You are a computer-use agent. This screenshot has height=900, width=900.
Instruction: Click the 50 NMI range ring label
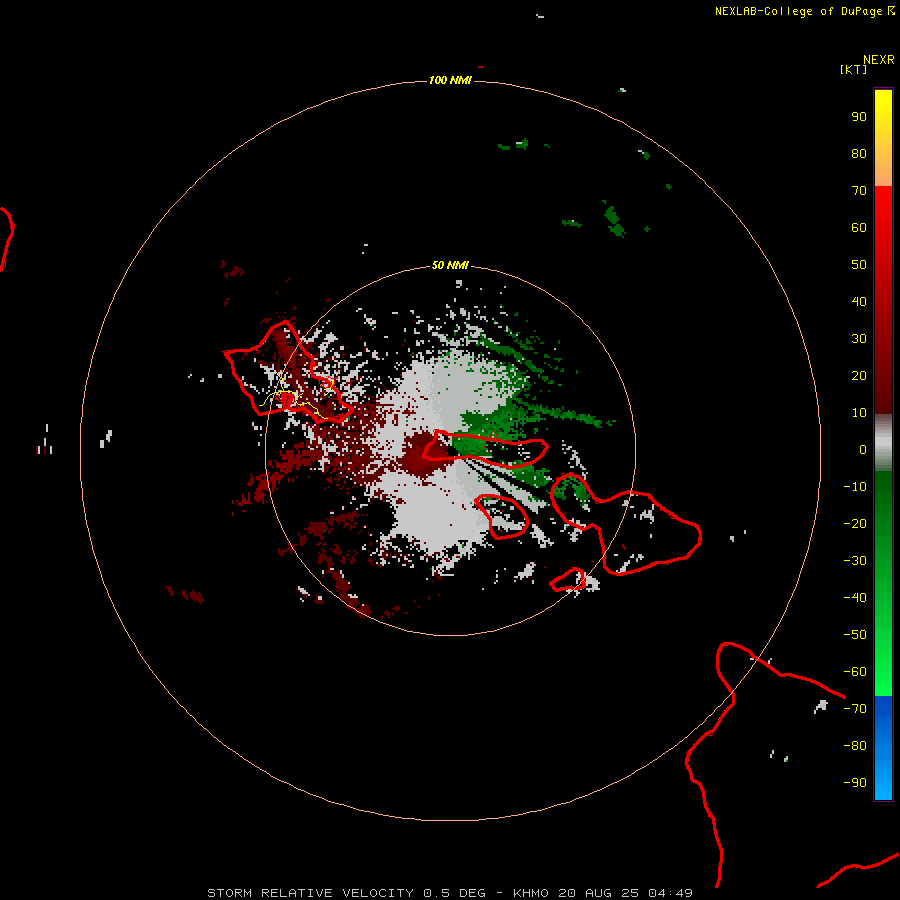pos(450,265)
